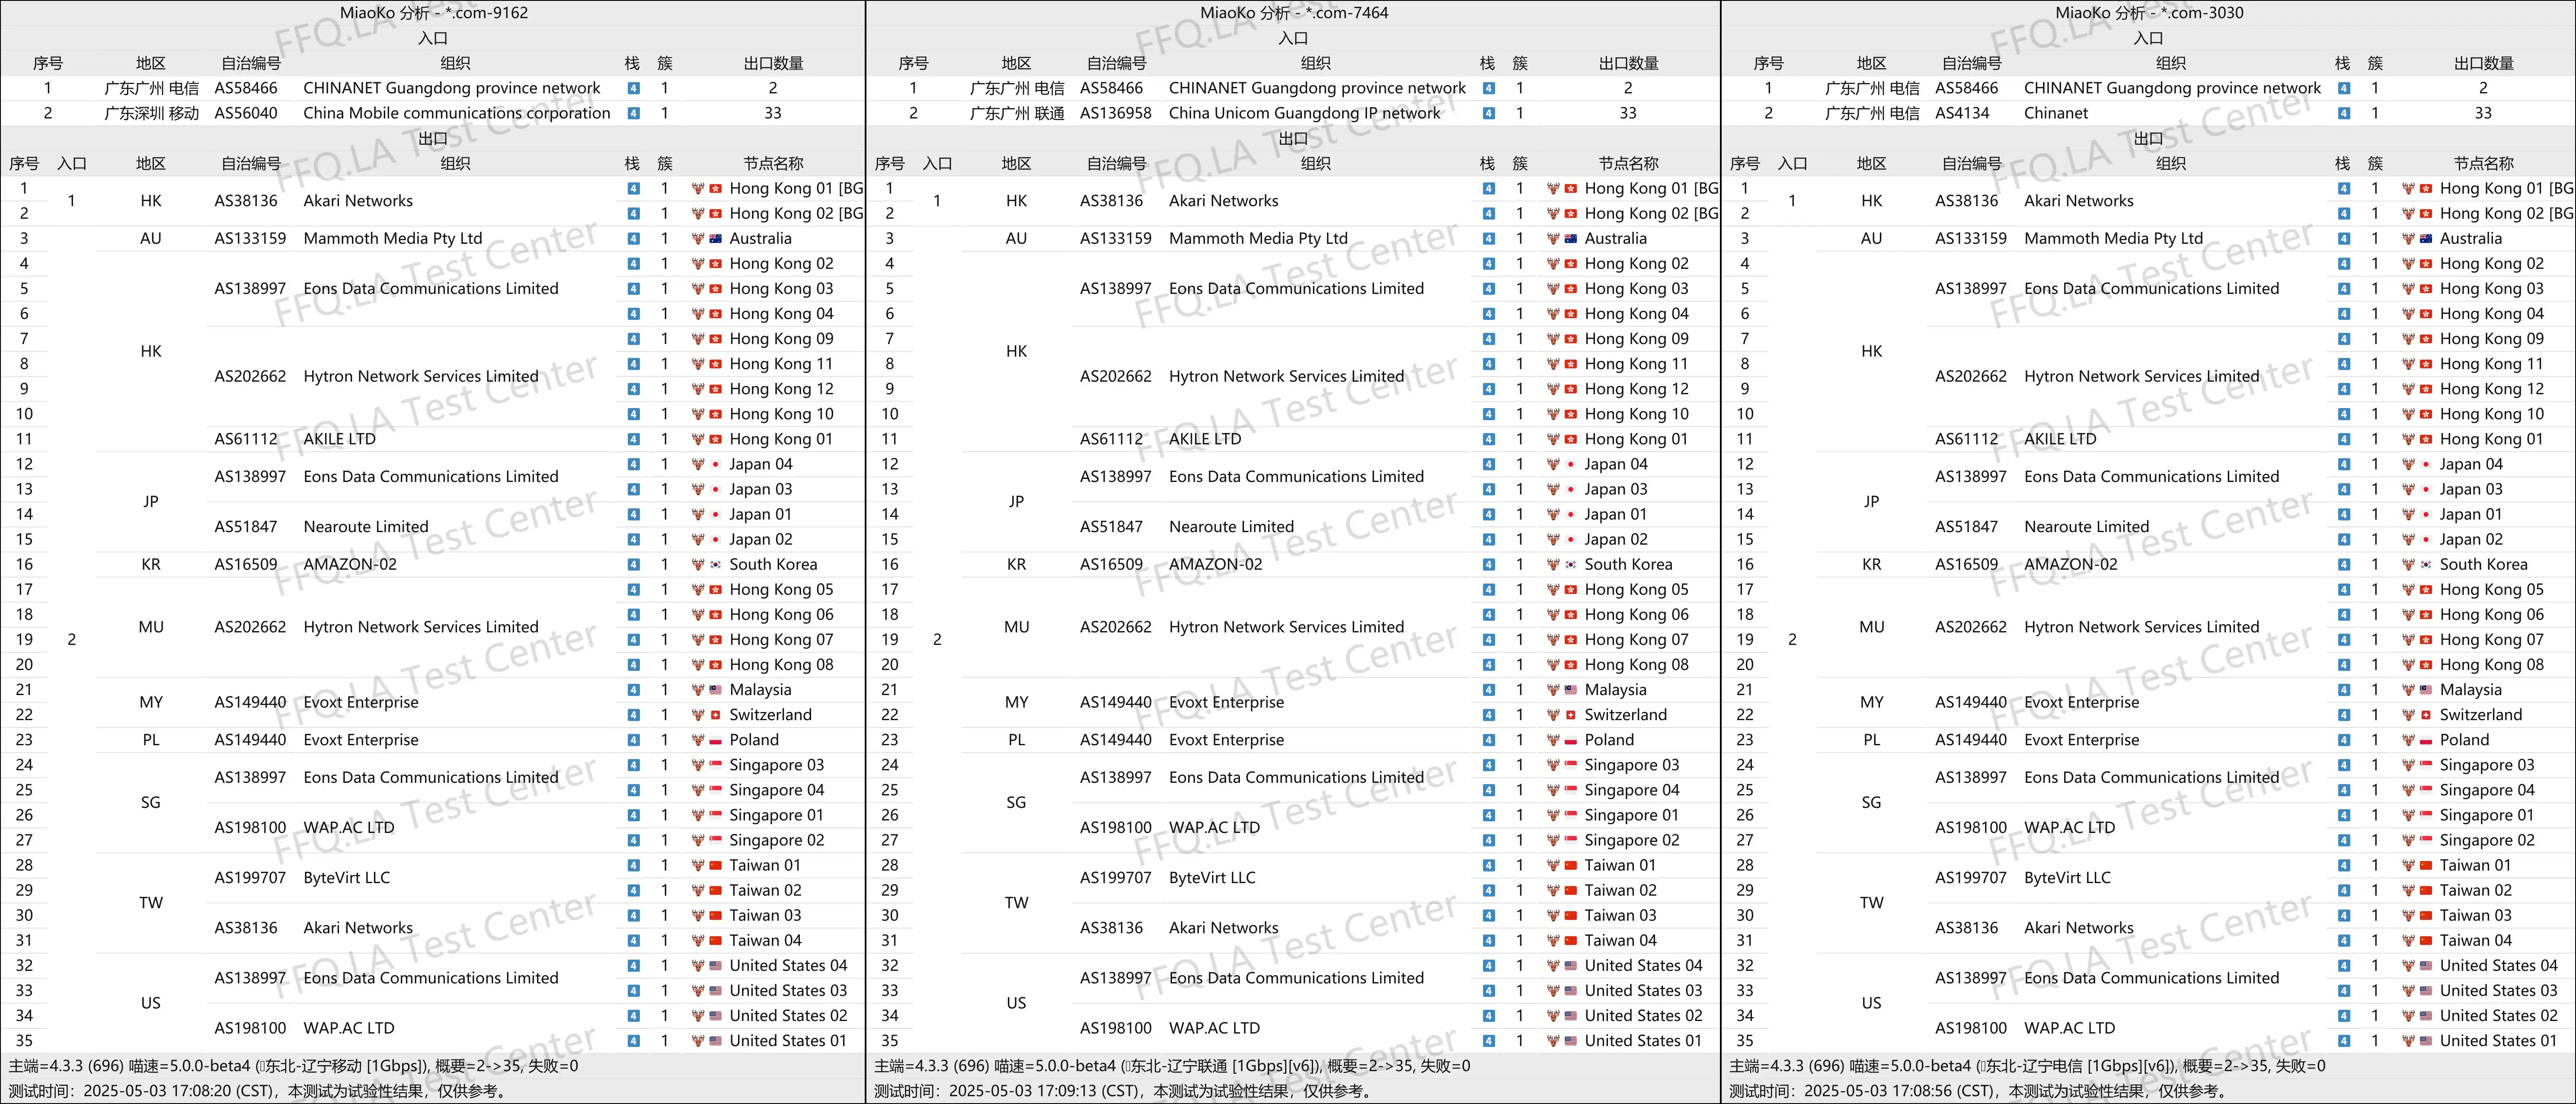2576x1104 pixels.
Task: Click the Australia flag icon in the com-3030 table
Action: [x=2426, y=239]
